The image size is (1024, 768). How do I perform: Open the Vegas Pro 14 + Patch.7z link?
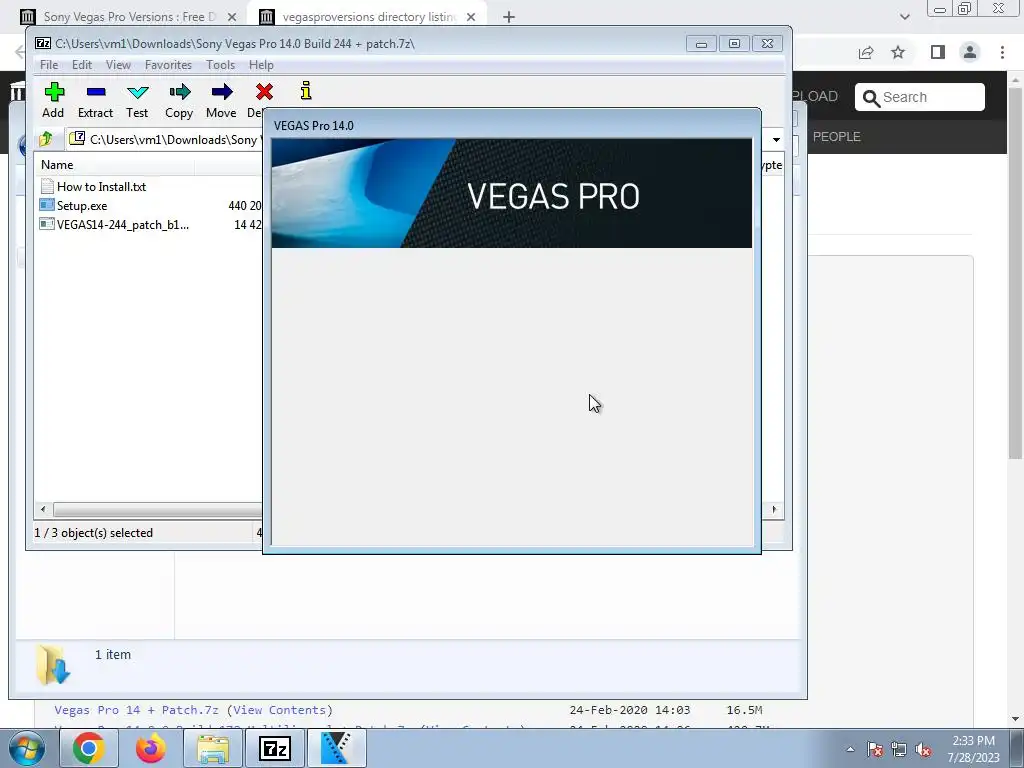point(136,710)
